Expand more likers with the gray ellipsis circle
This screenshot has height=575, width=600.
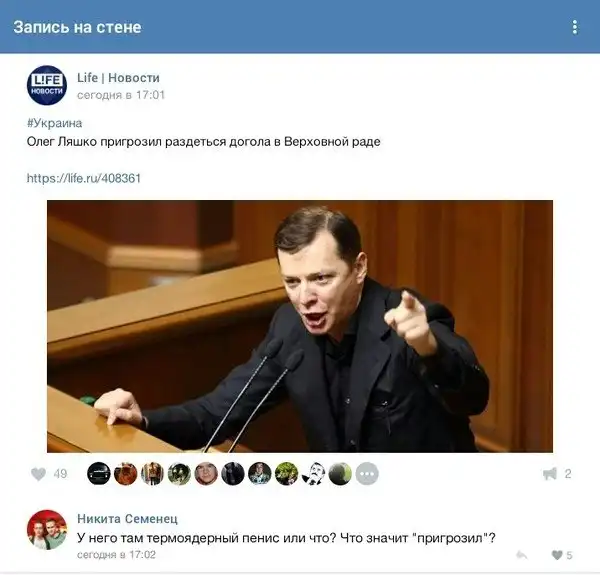[x=367, y=474]
